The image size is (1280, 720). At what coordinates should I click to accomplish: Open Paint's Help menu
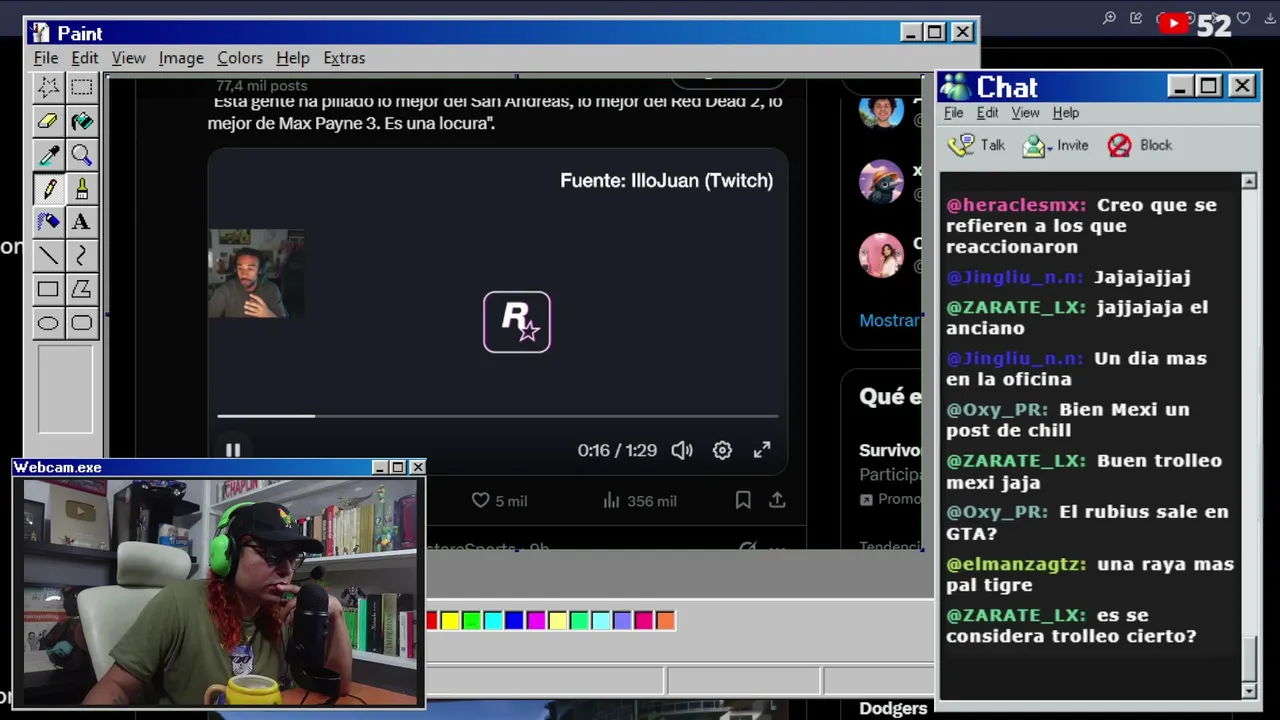tap(293, 58)
